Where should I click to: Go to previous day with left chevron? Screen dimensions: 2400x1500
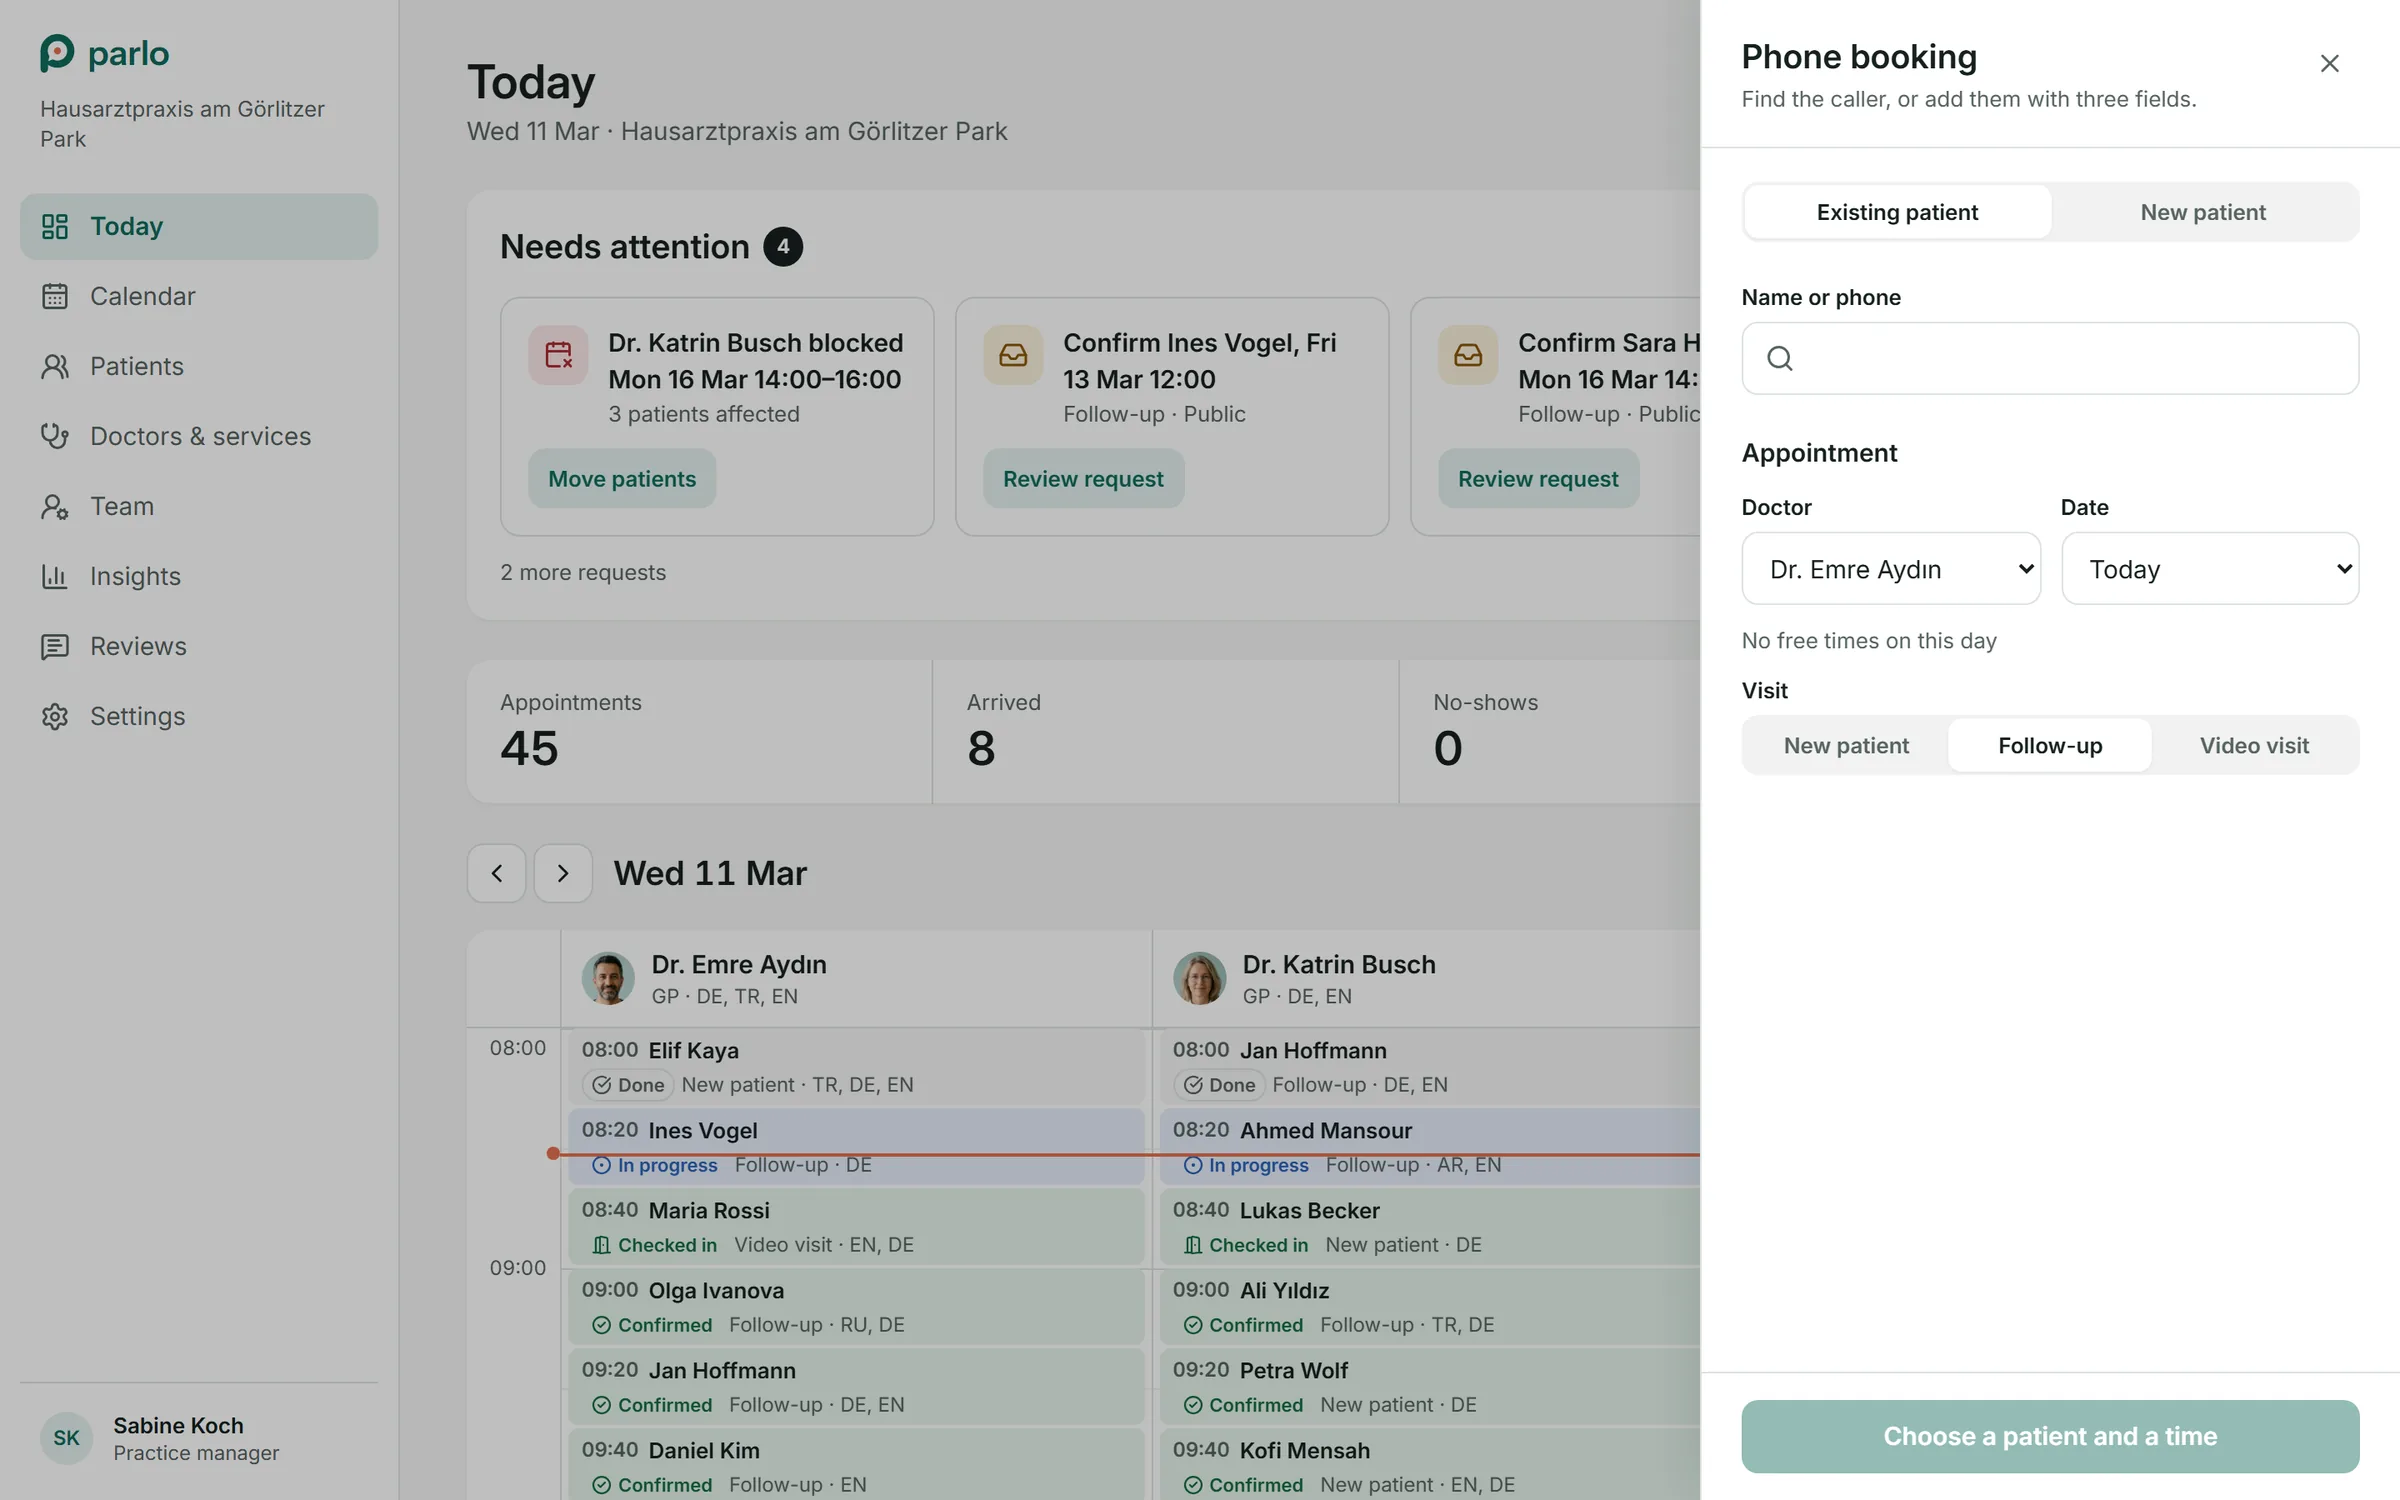(x=497, y=873)
